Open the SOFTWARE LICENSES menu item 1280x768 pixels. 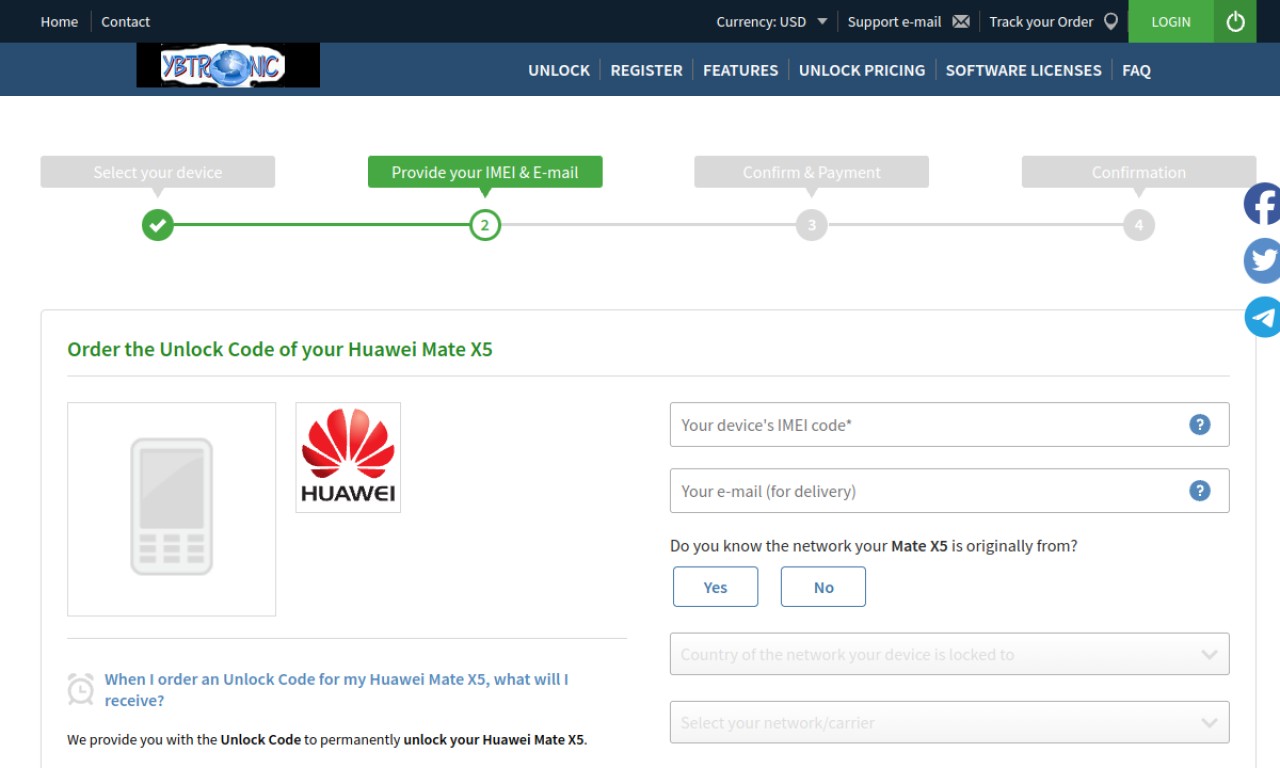(1024, 70)
